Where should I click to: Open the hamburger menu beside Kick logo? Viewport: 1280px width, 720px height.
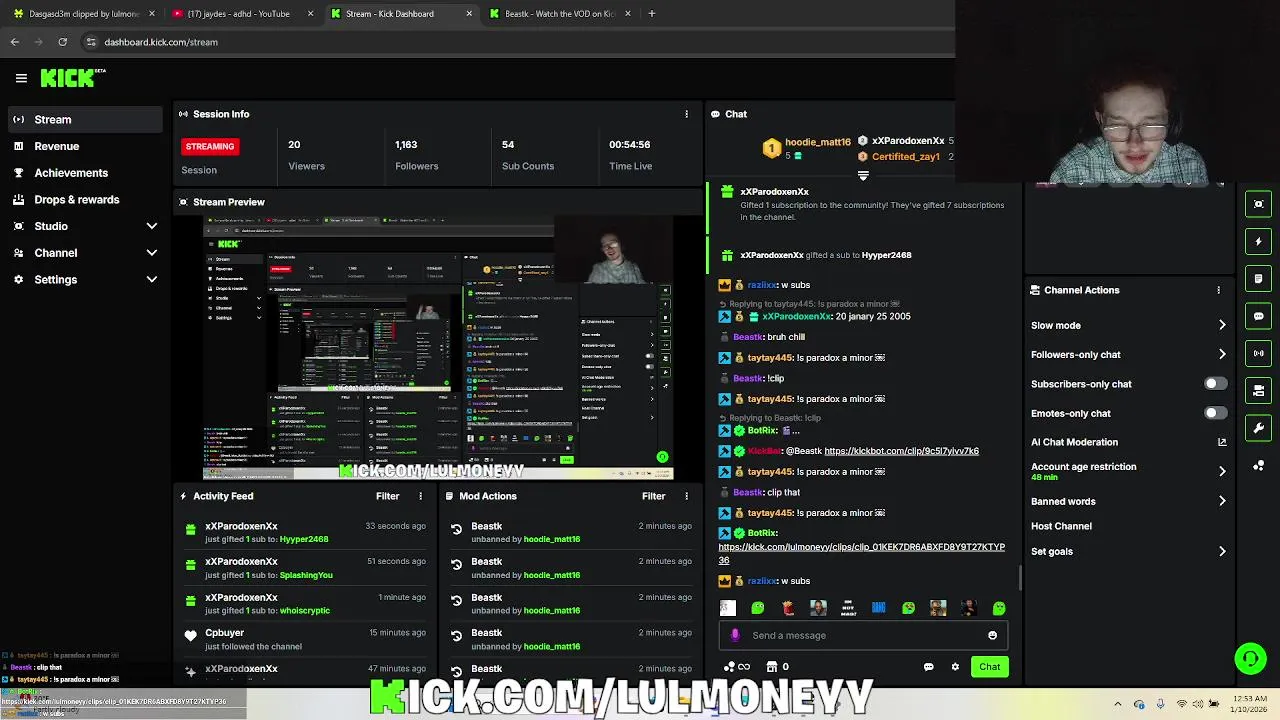[x=21, y=78]
